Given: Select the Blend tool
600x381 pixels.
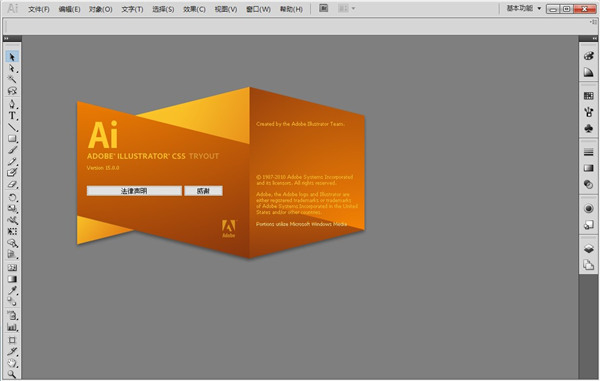Looking at the screenshot, I should pyautogui.click(x=12, y=302).
